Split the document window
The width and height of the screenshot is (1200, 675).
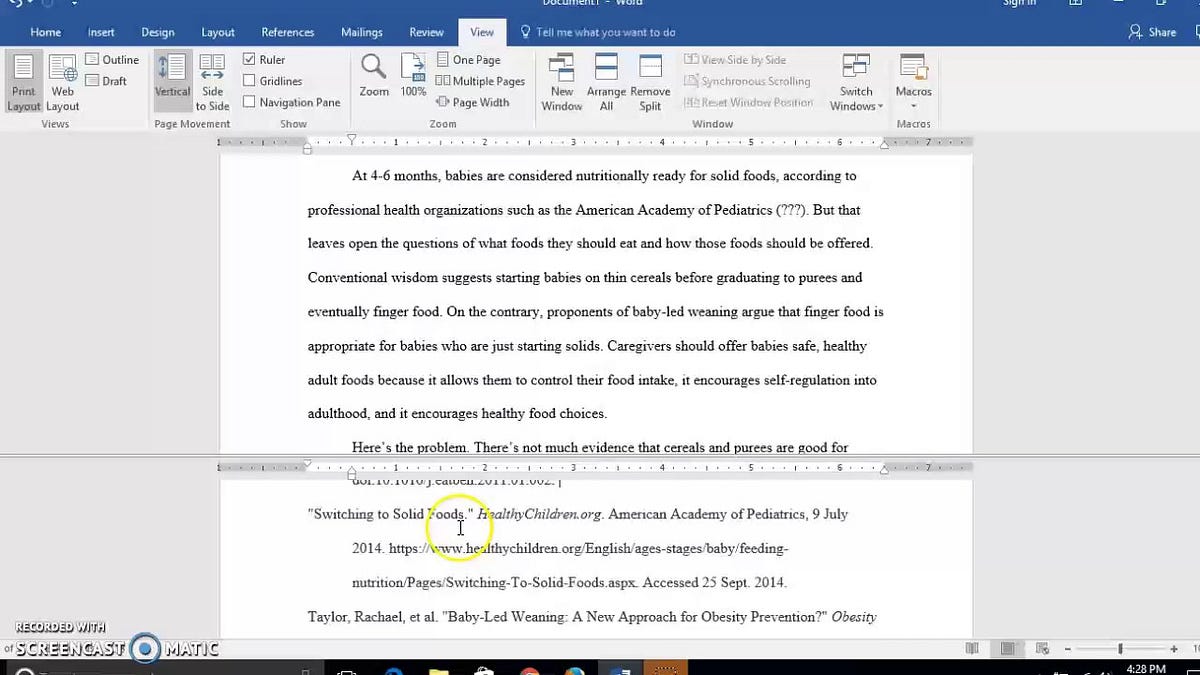pos(650,80)
